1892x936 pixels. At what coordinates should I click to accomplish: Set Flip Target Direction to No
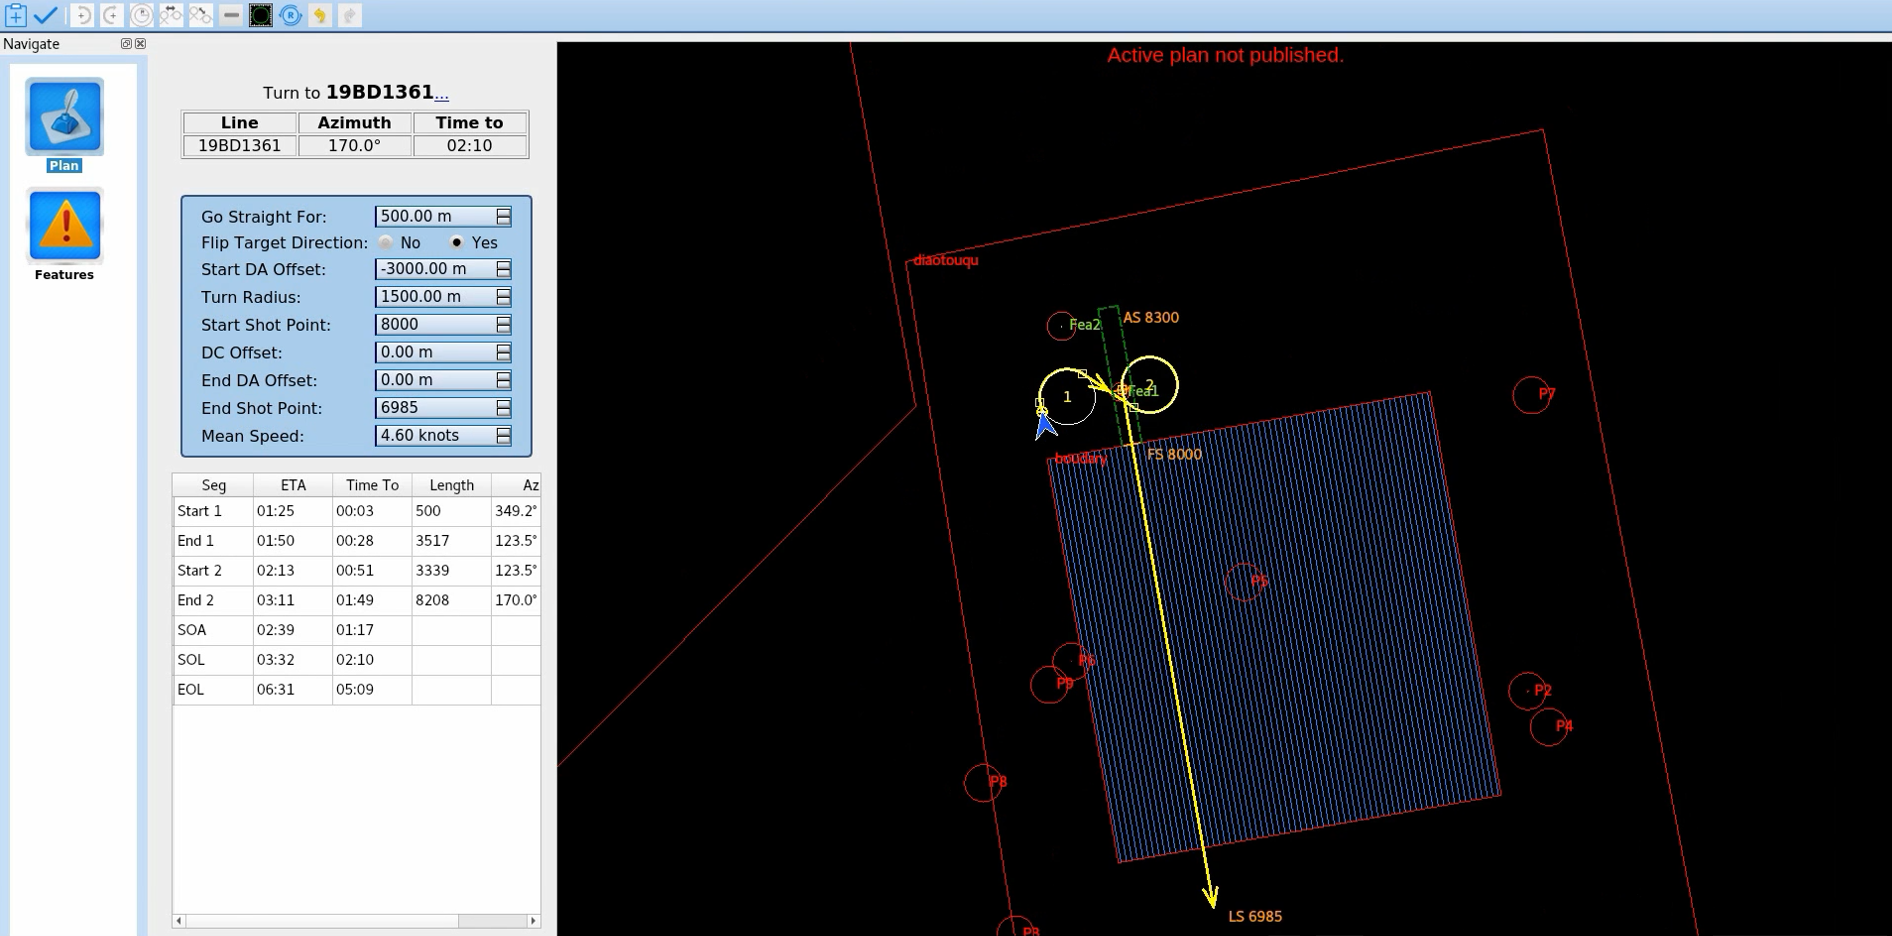[386, 243]
